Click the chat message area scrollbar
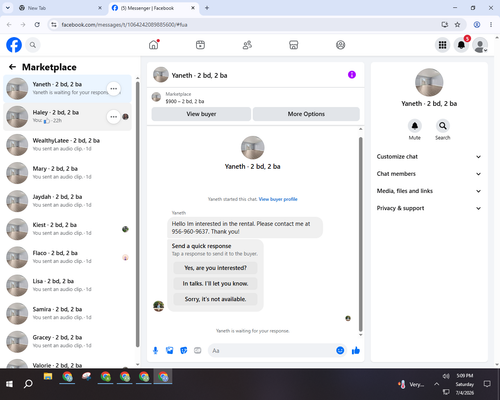The width and height of the screenshot is (500, 400). [x=360, y=233]
